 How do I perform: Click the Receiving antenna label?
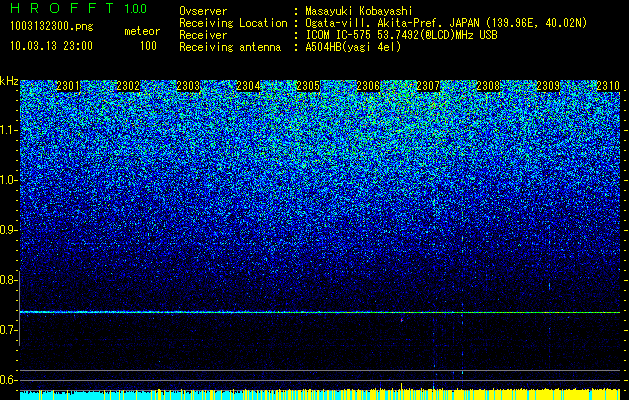click(x=230, y=47)
